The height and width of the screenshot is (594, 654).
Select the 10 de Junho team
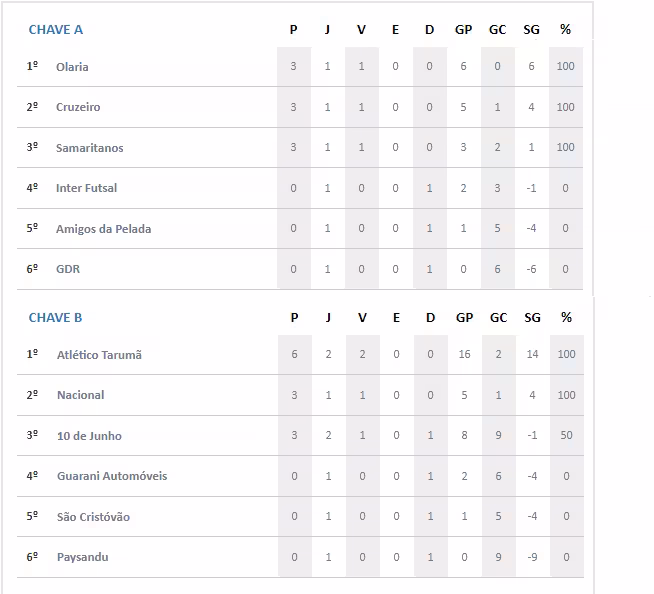[x=88, y=436]
